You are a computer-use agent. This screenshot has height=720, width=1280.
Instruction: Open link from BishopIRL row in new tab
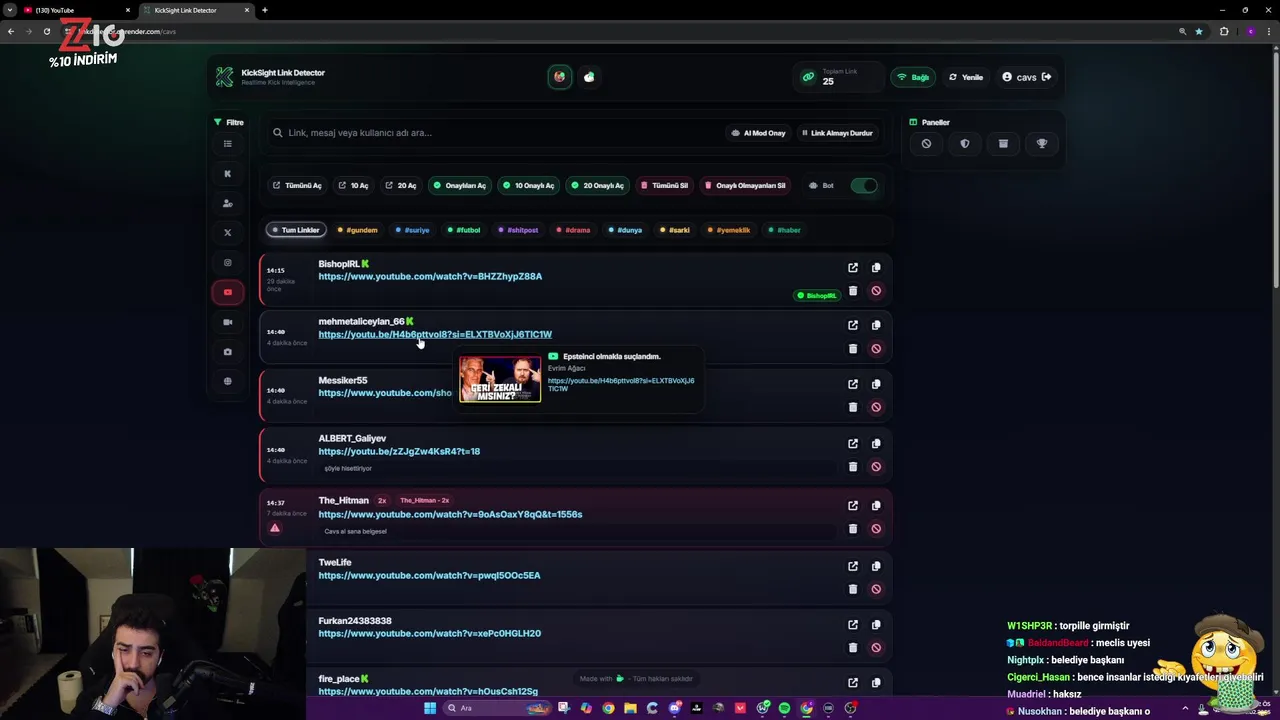[853, 268]
